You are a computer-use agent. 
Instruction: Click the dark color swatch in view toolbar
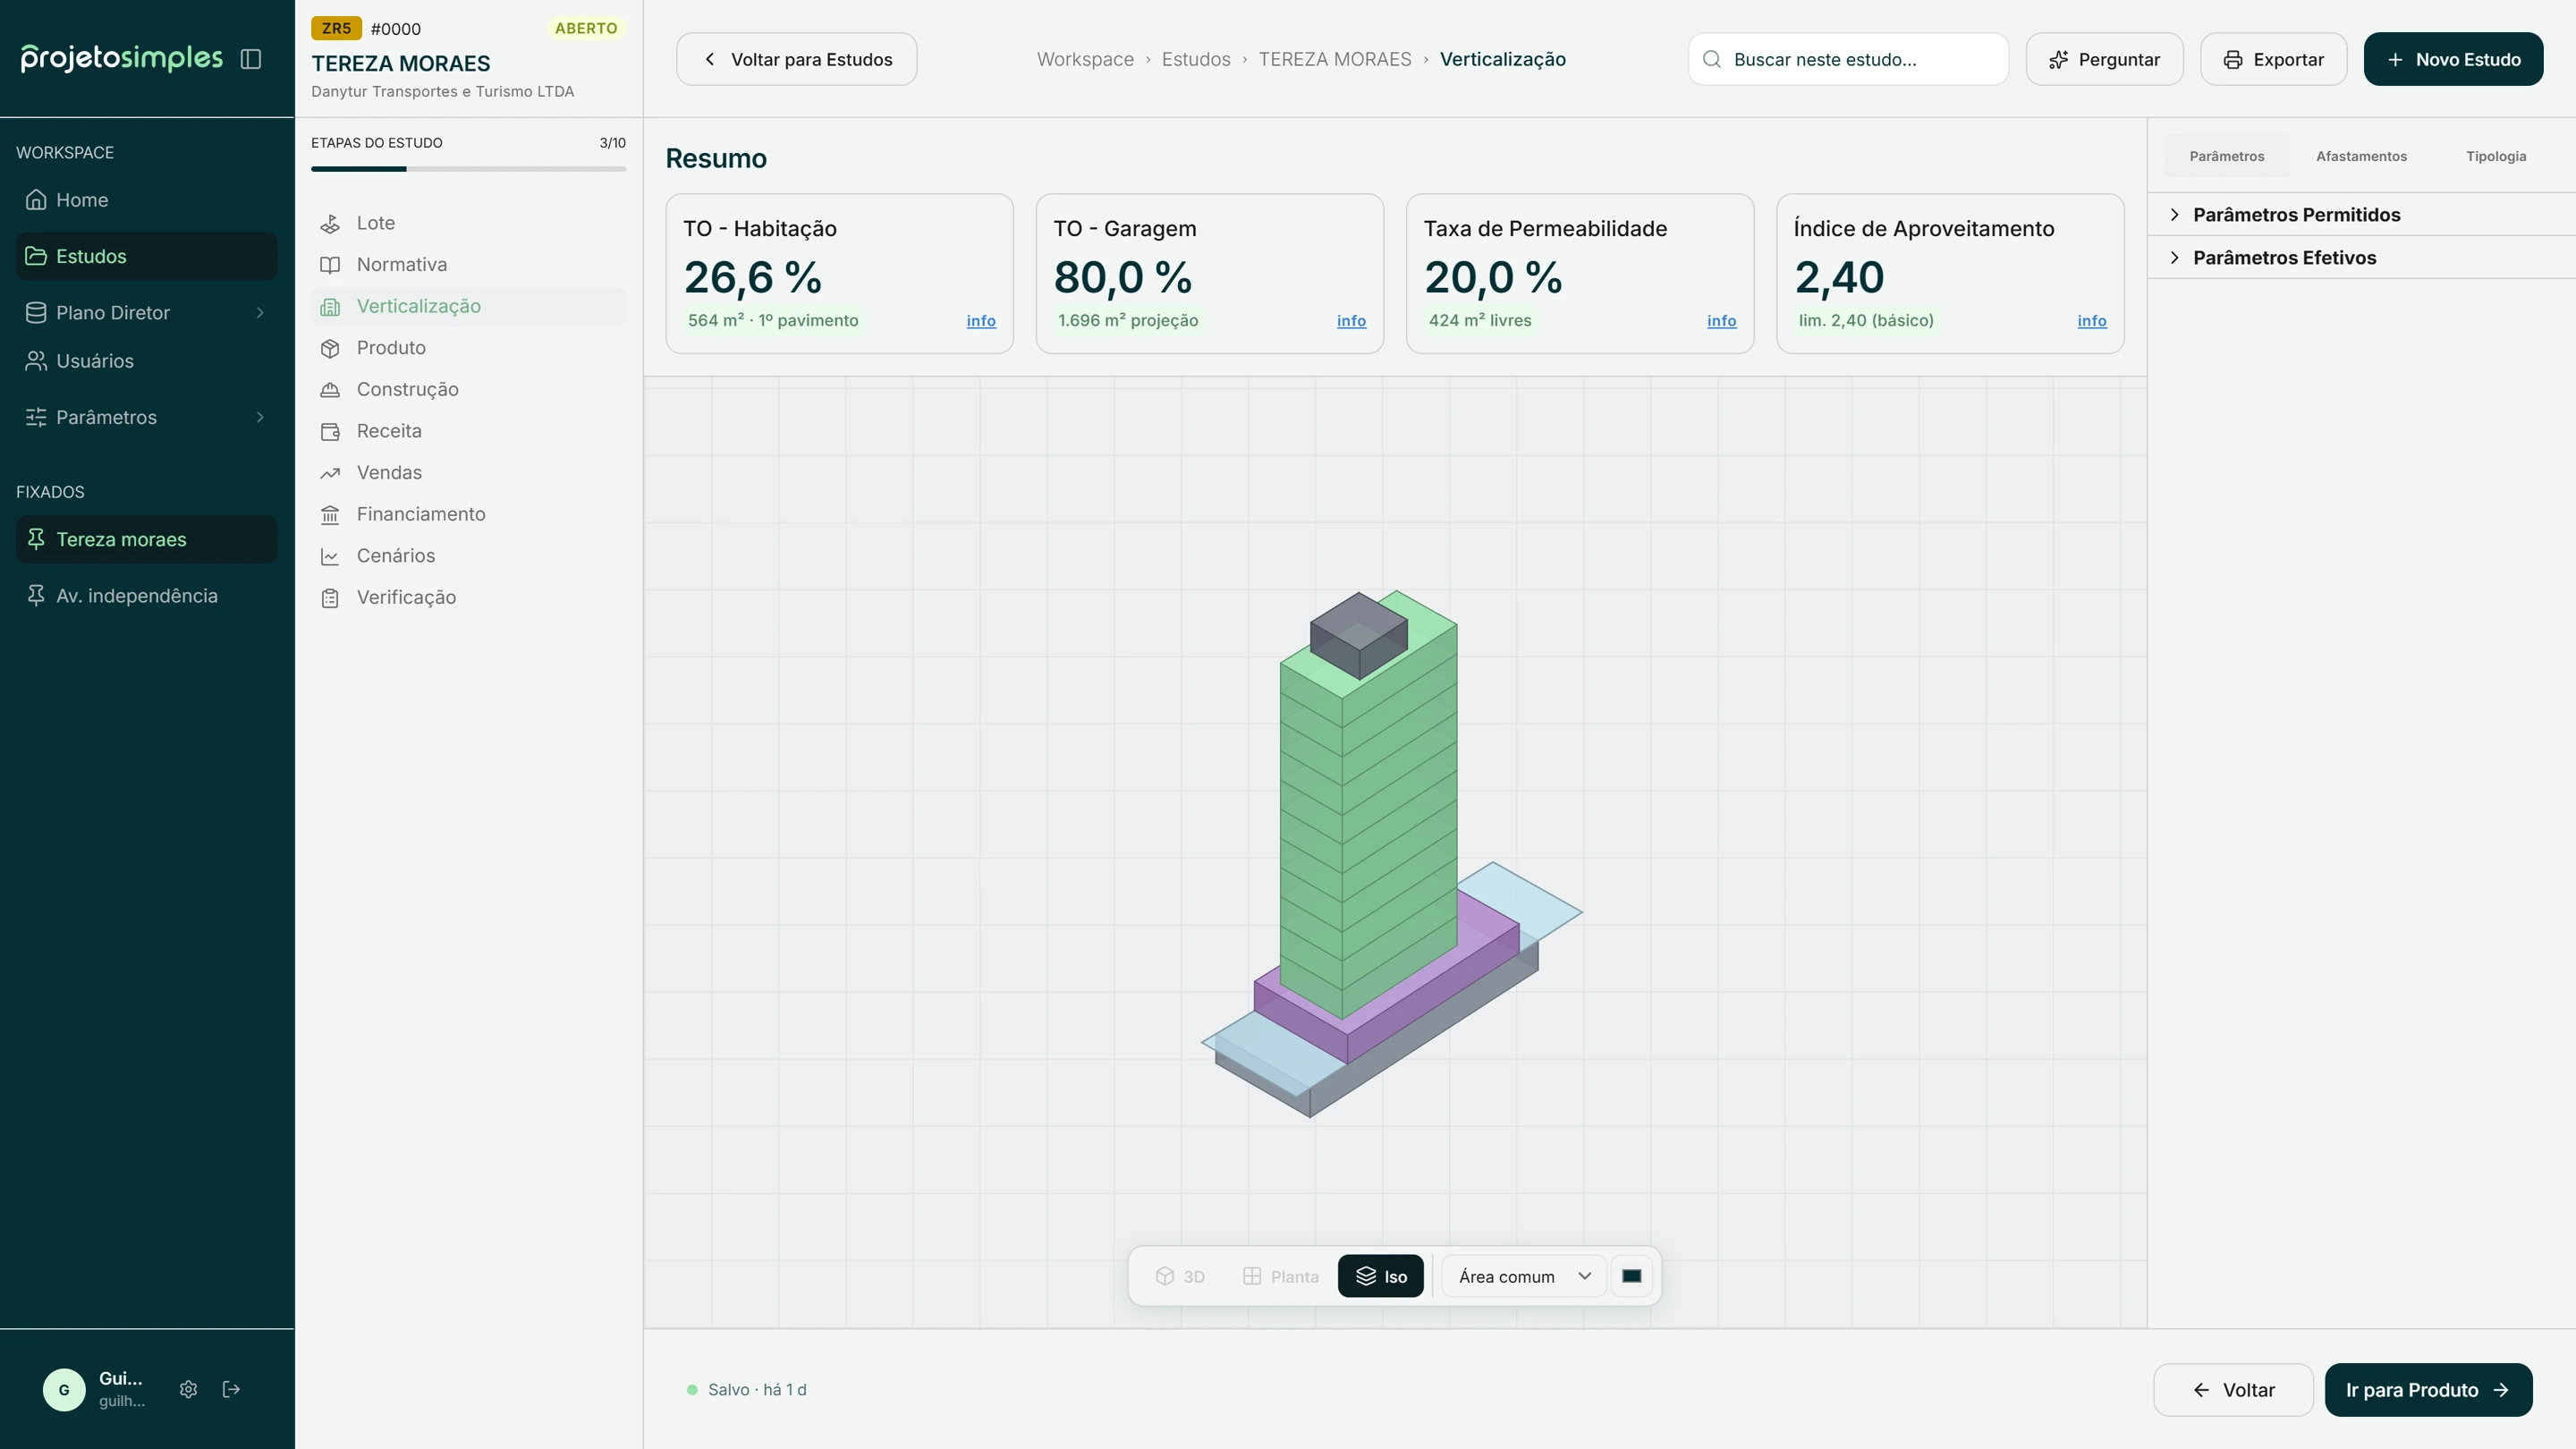1631,1277
